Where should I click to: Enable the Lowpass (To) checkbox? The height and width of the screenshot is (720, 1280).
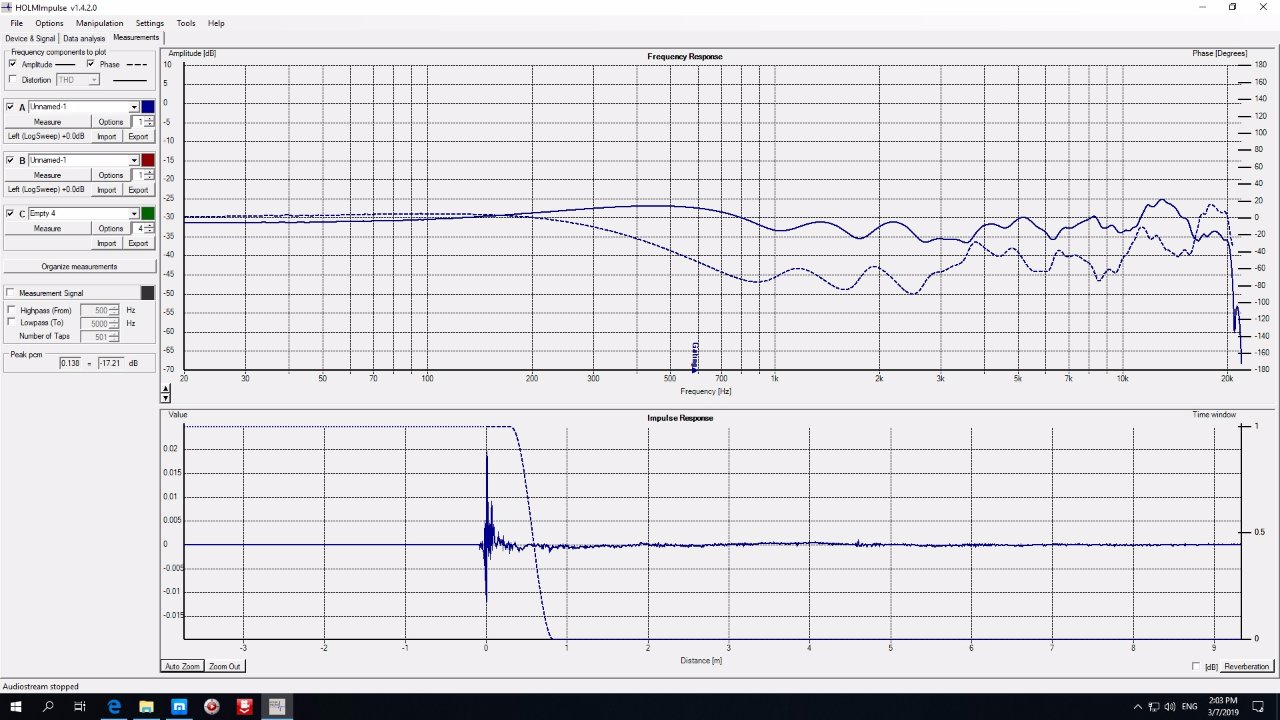12,323
